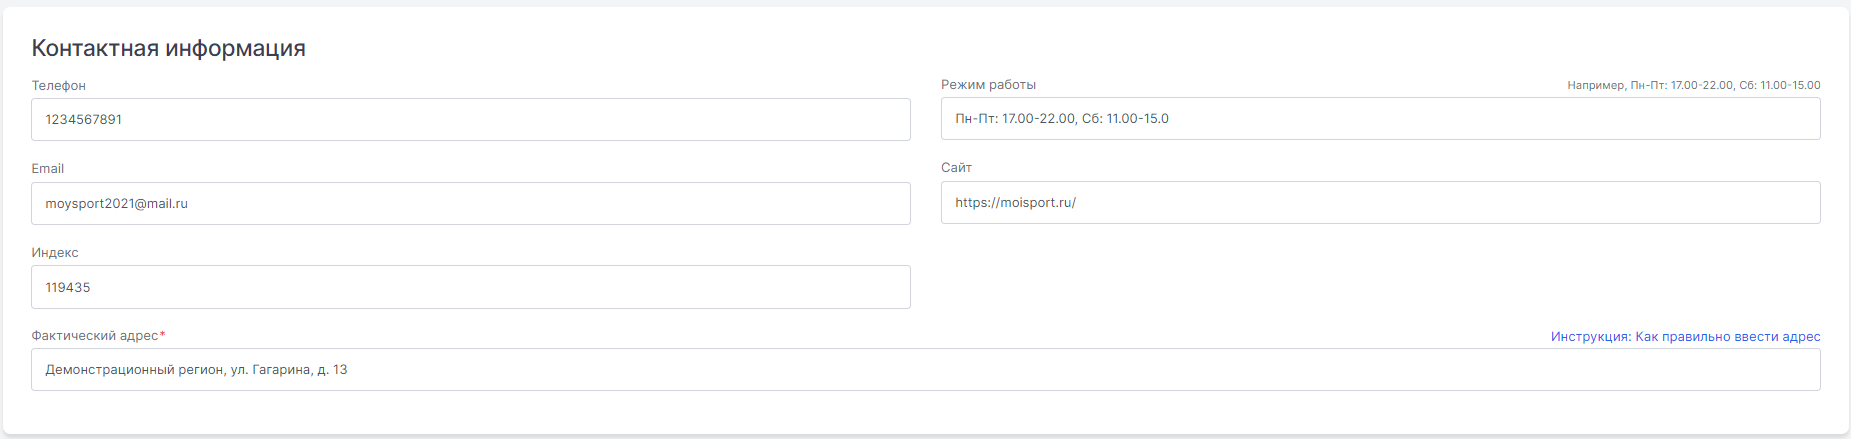Click the Сайт field label
Viewport: 1851px width, 439px height.
(956, 167)
